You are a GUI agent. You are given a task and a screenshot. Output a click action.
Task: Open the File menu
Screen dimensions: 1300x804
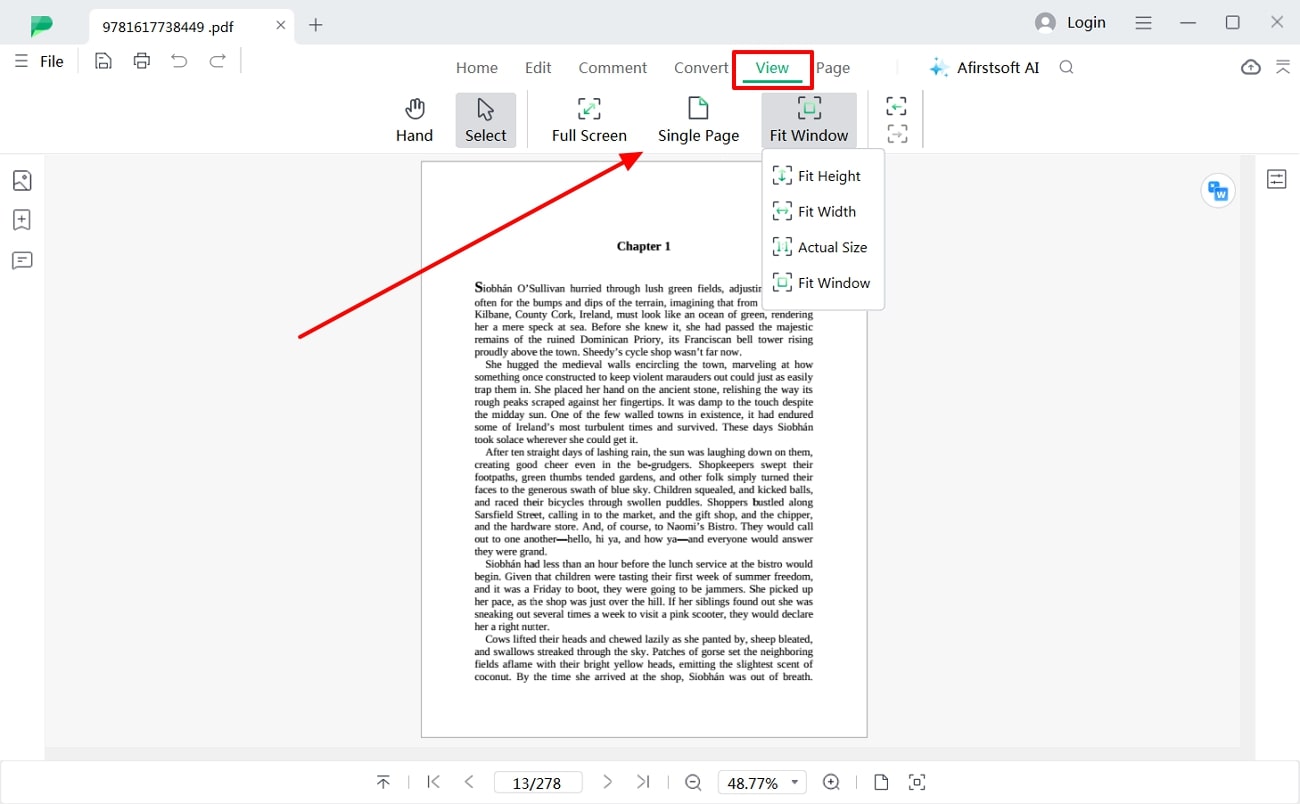pyautogui.click(x=40, y=62)
